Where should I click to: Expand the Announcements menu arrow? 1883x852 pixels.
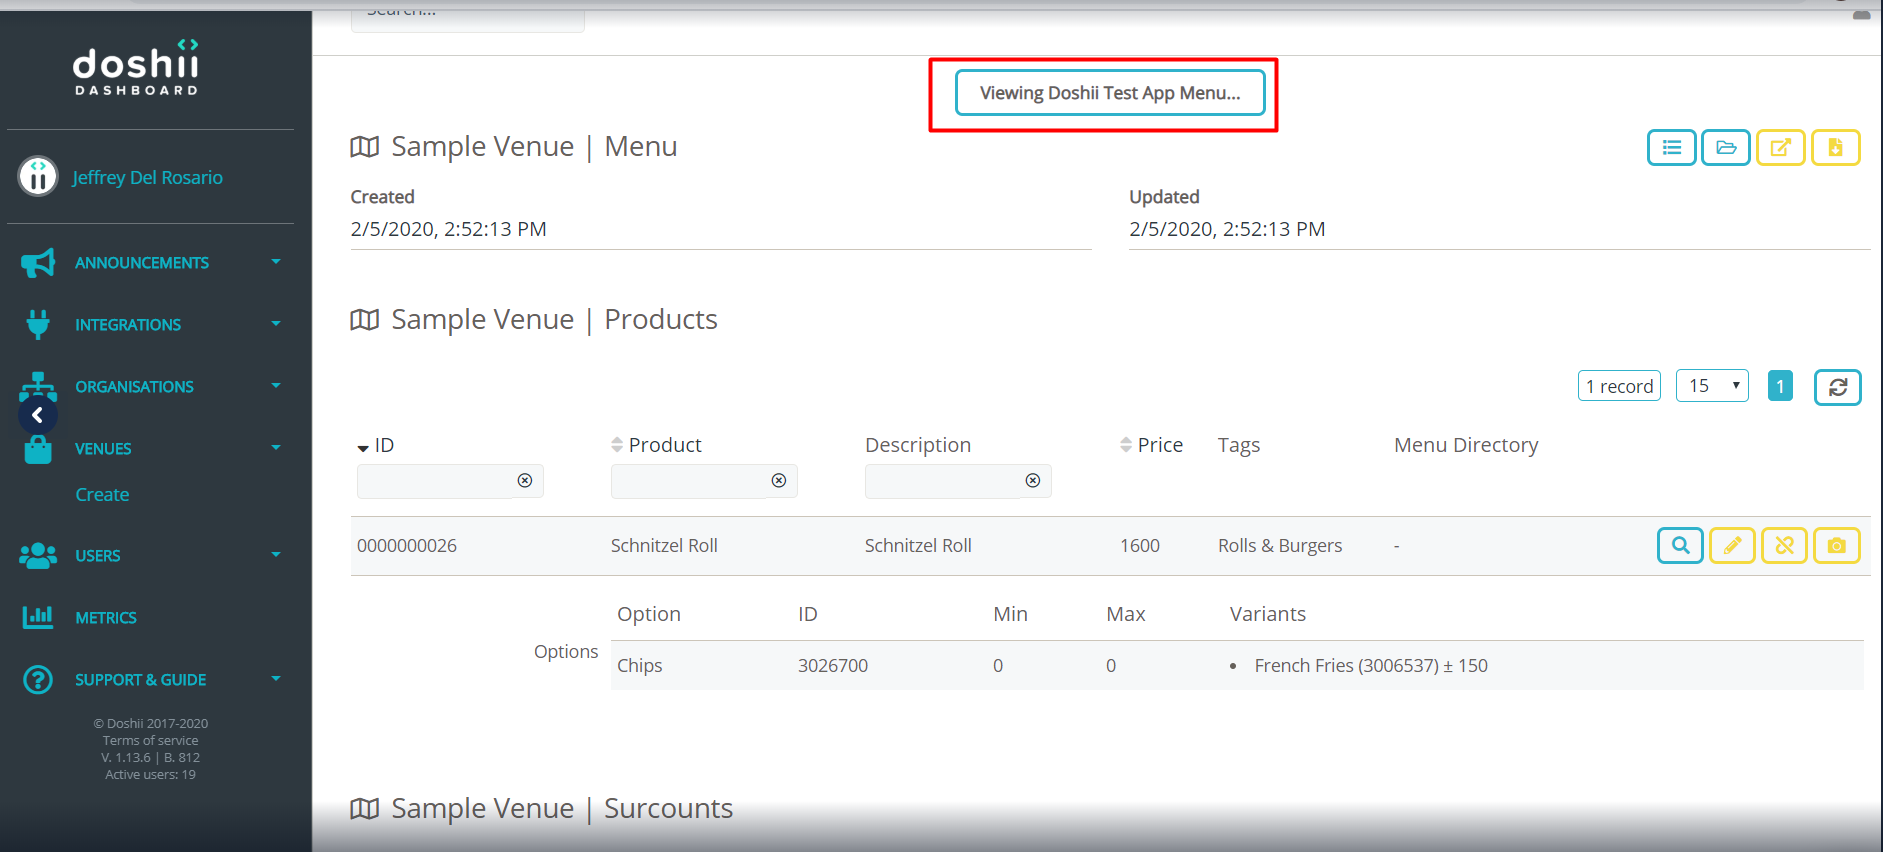[276, 262]
